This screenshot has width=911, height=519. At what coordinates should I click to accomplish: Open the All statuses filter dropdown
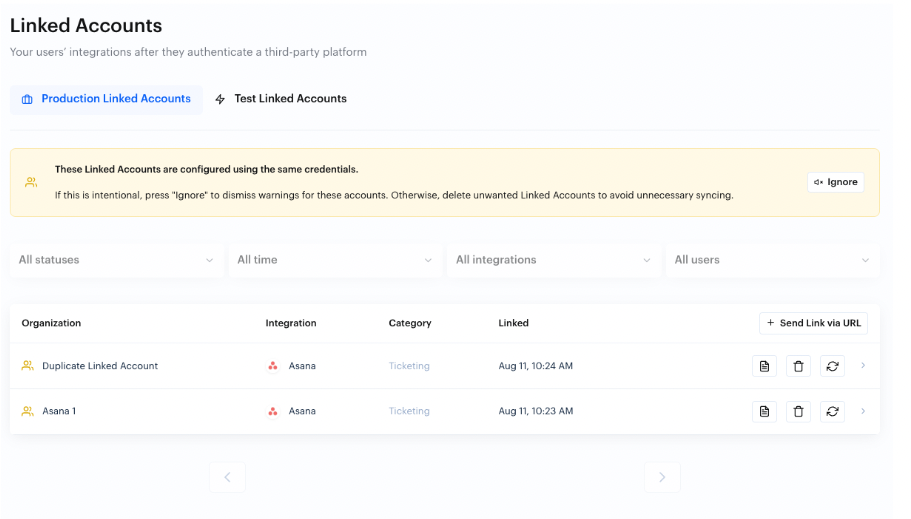pyautogui.click(x=116, y=260)
